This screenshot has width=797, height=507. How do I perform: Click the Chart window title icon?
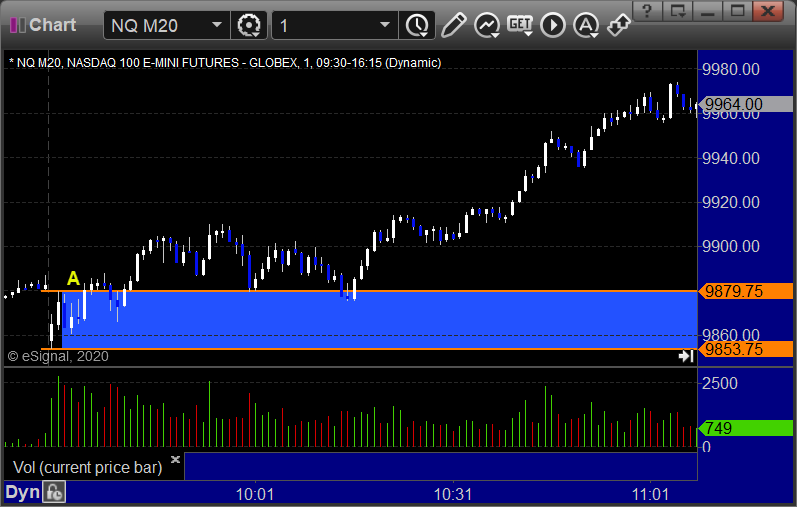(x=18, y=25)
